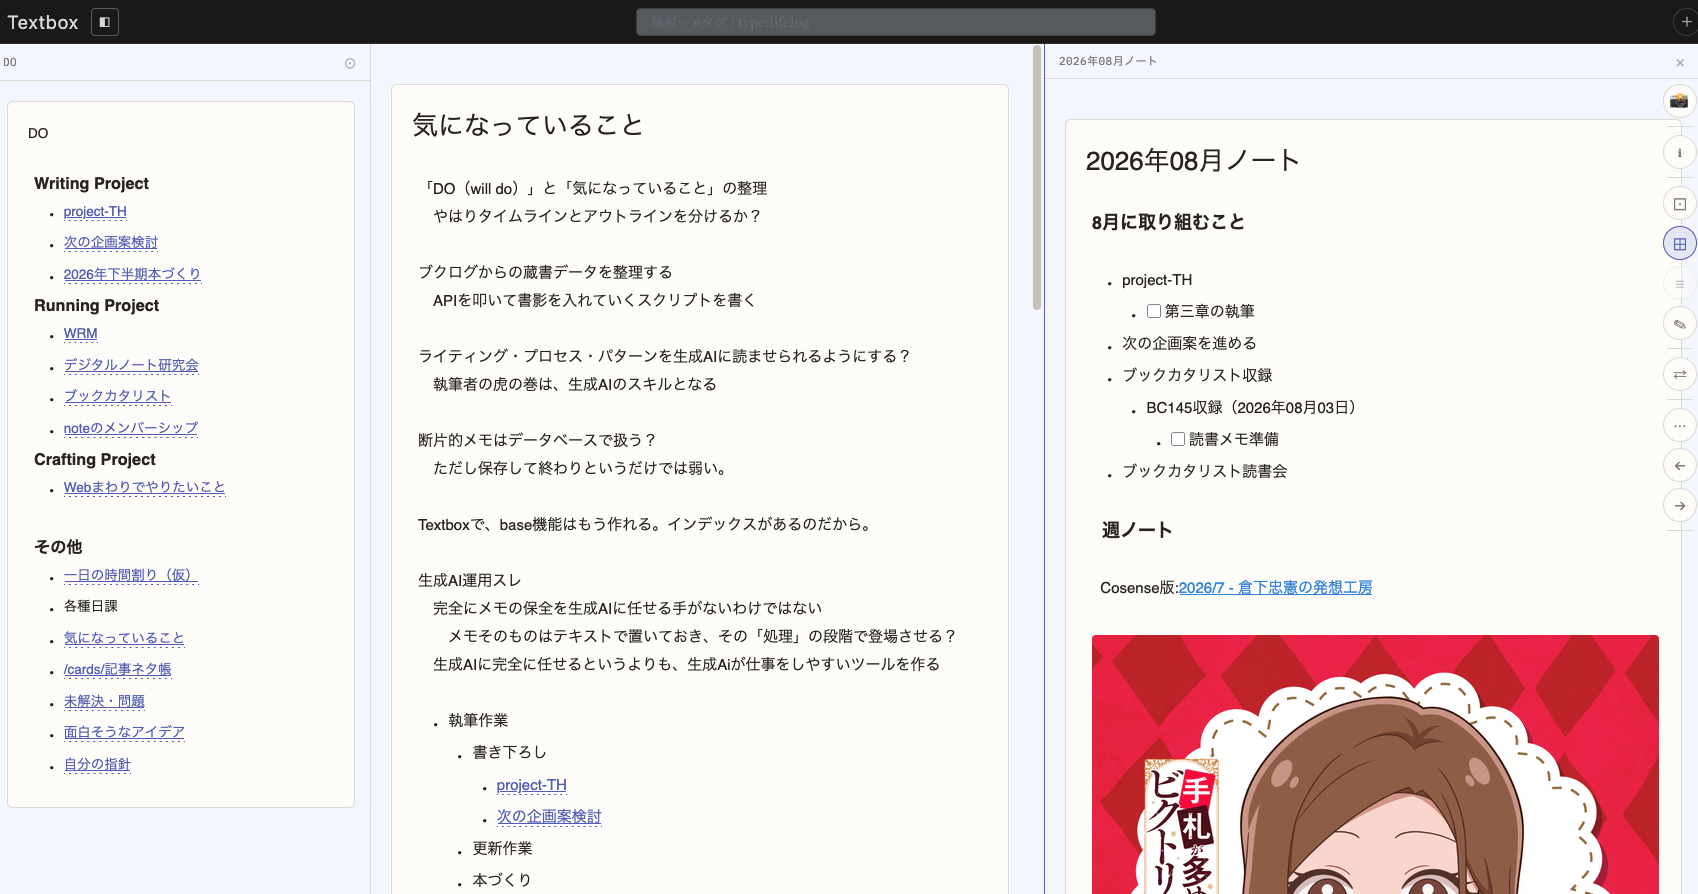Click the small circle icon in DO panel header
1698x894 pixels.
point(350,63)
